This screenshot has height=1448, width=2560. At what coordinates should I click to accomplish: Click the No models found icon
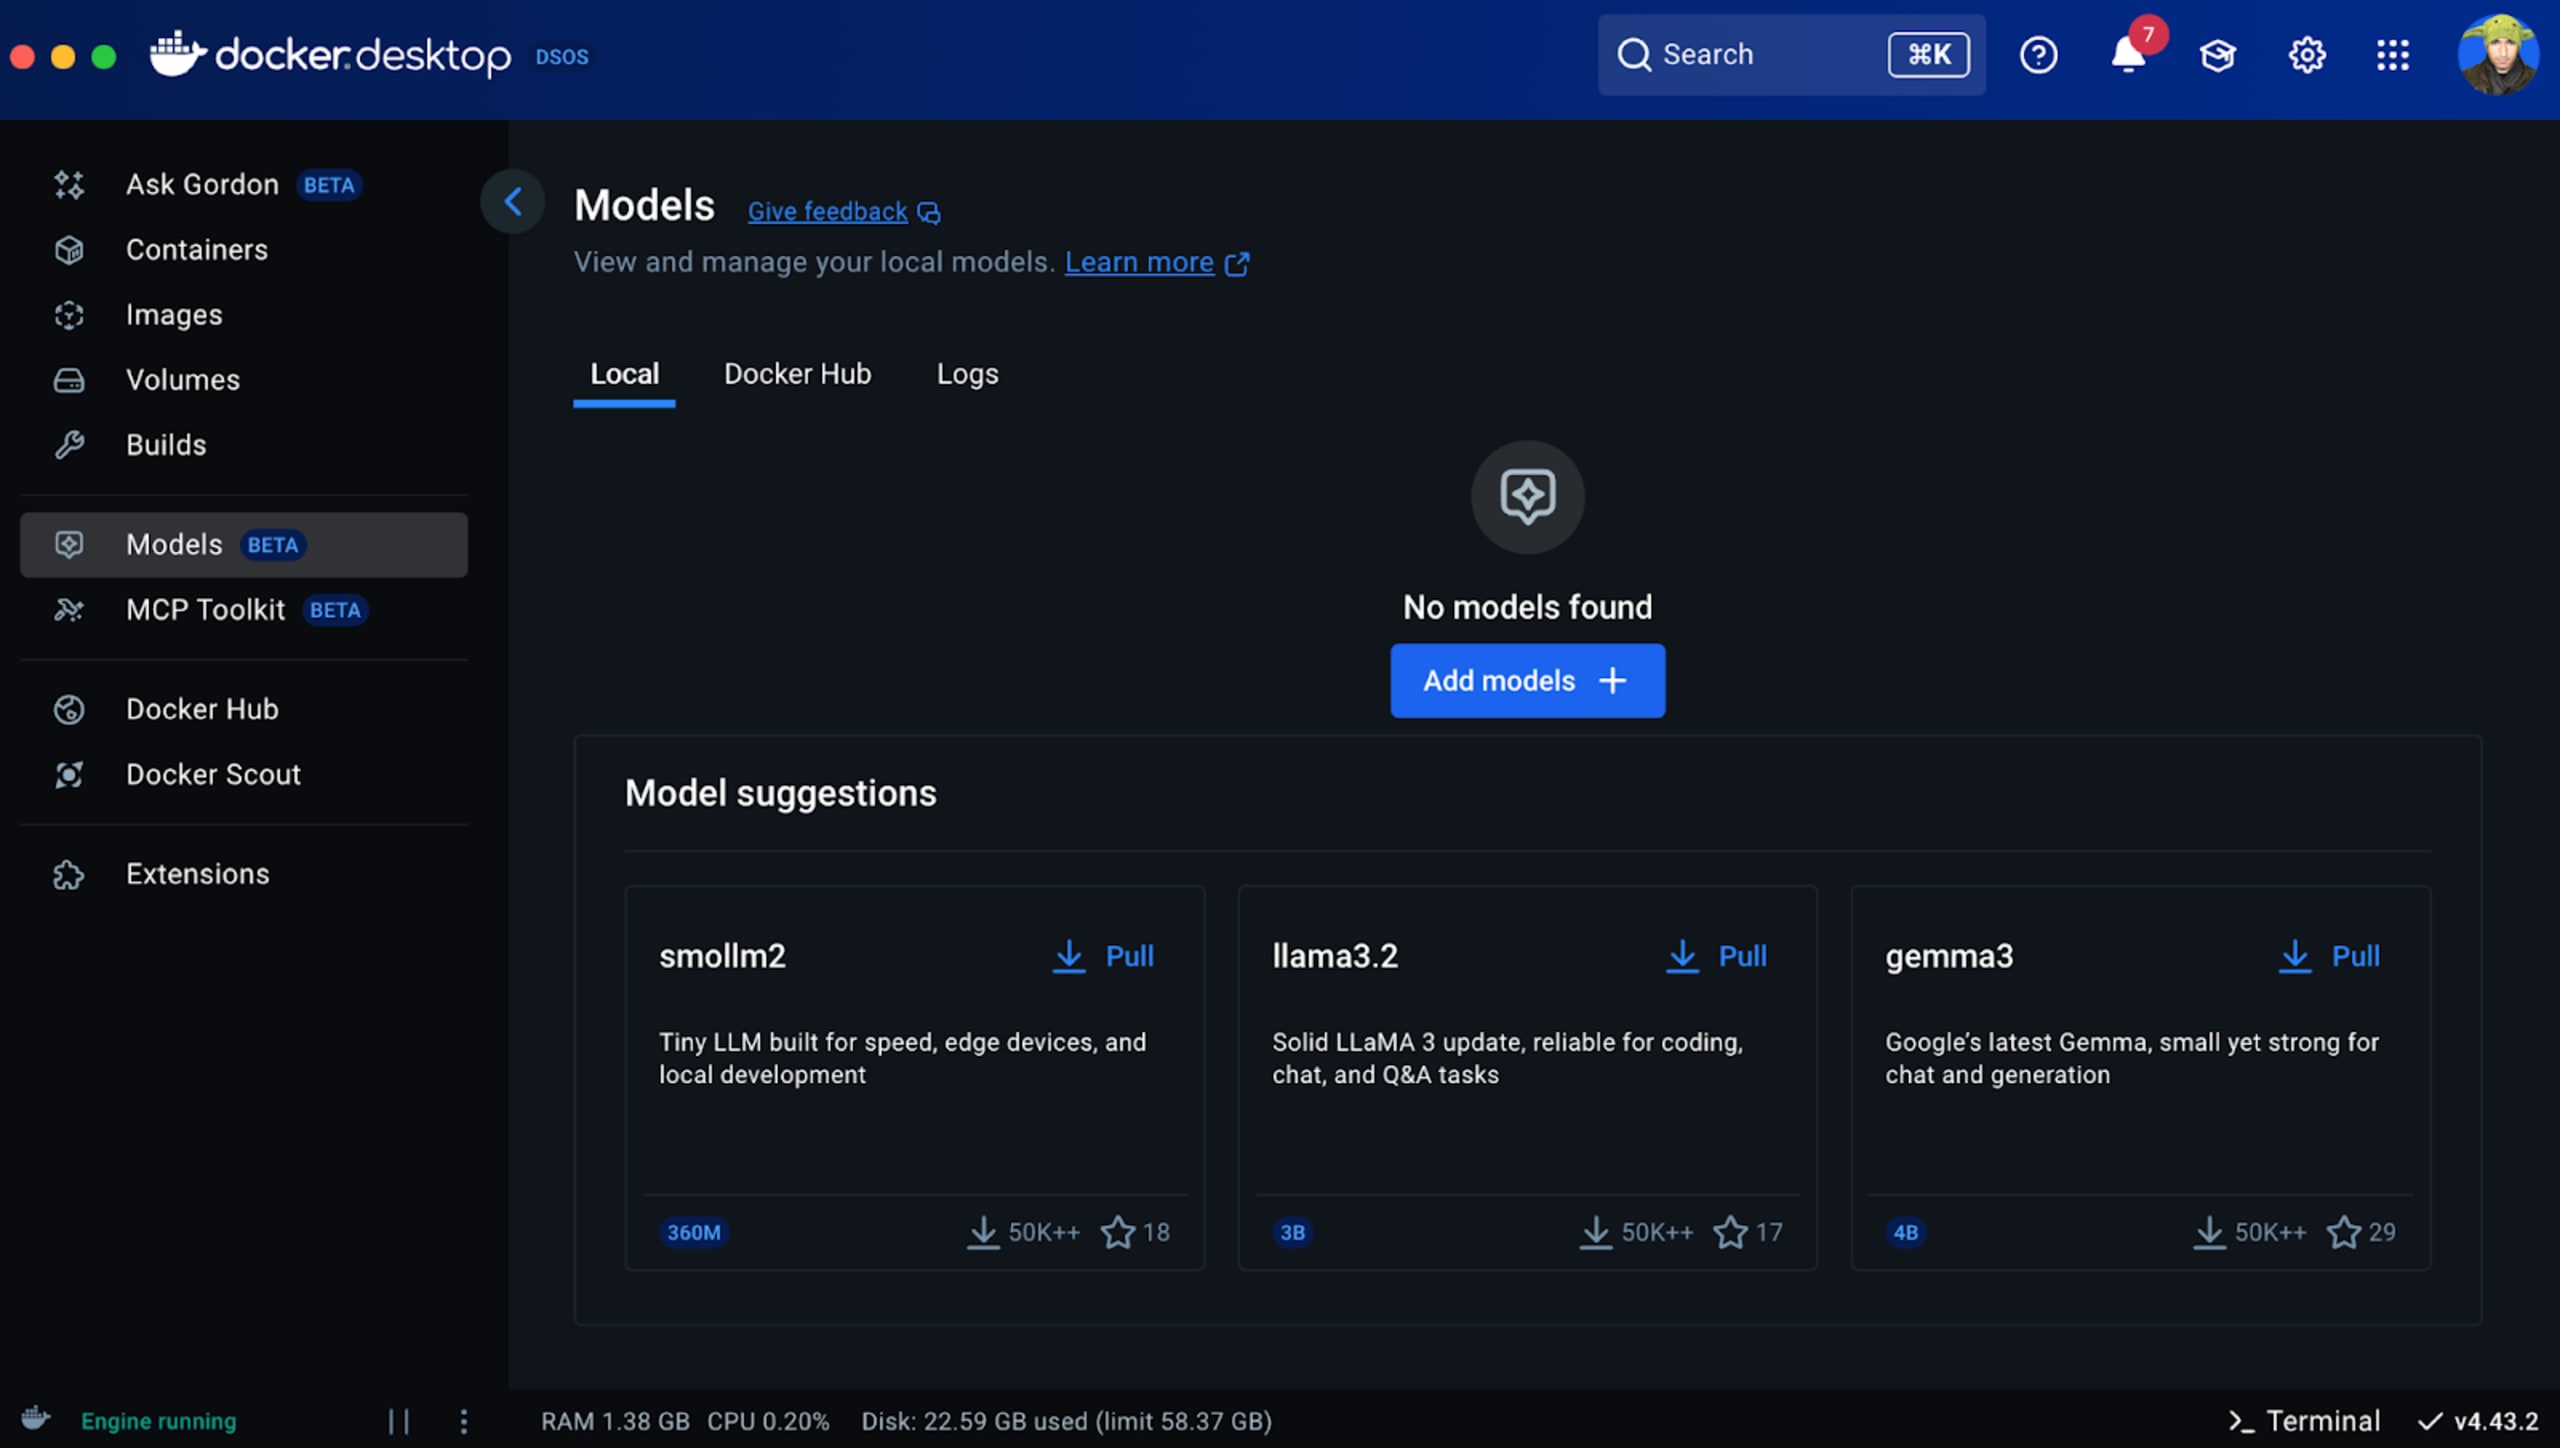click(x=1527, y=497)
